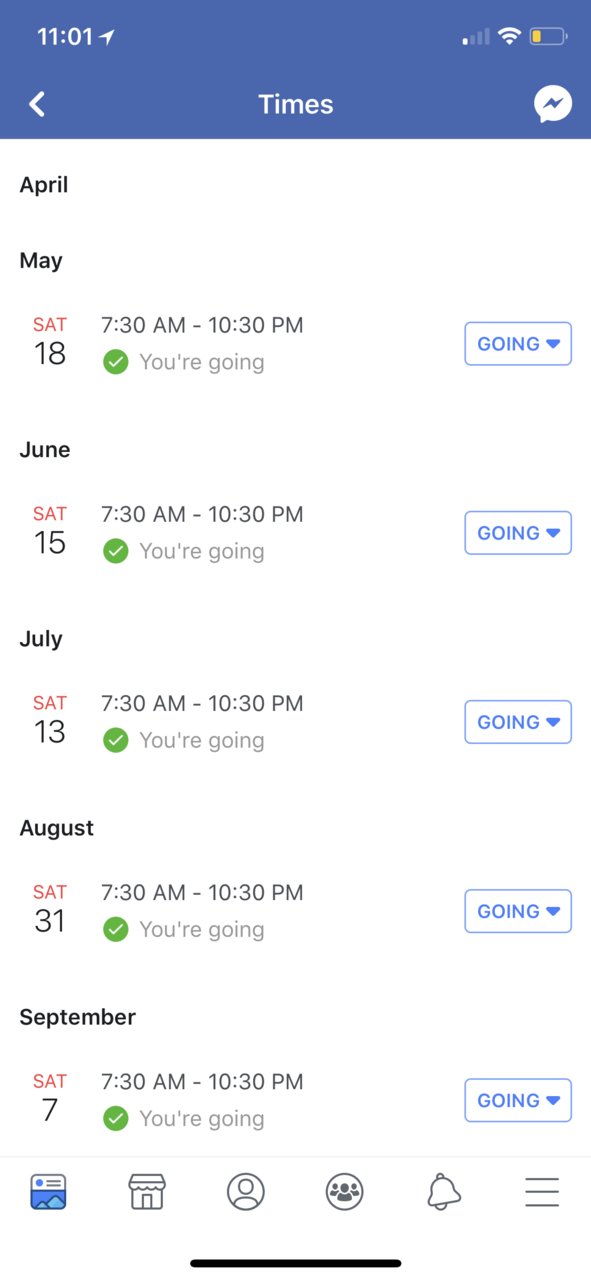Change response via GOING button for September 7
Screen dimensions: 591x1280
coord(518,1100)
